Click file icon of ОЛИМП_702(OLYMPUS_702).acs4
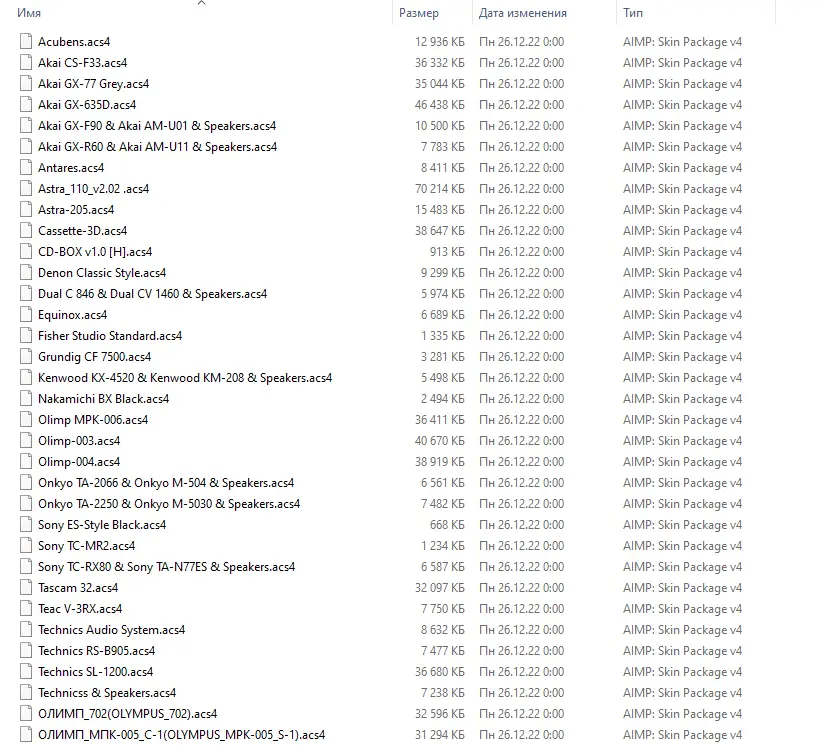 coord(26,713)
